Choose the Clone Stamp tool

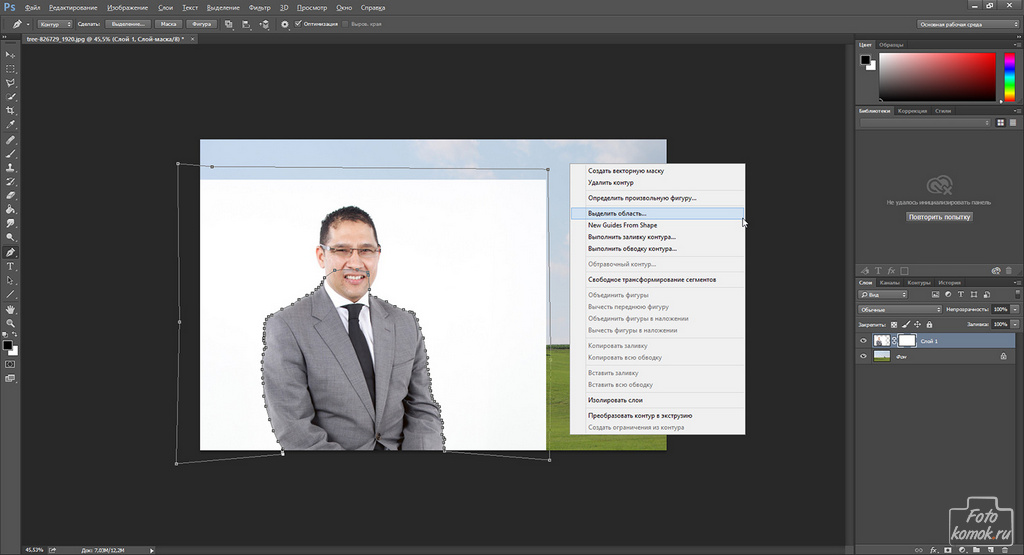pyautogui.click(x=11, y=168)
